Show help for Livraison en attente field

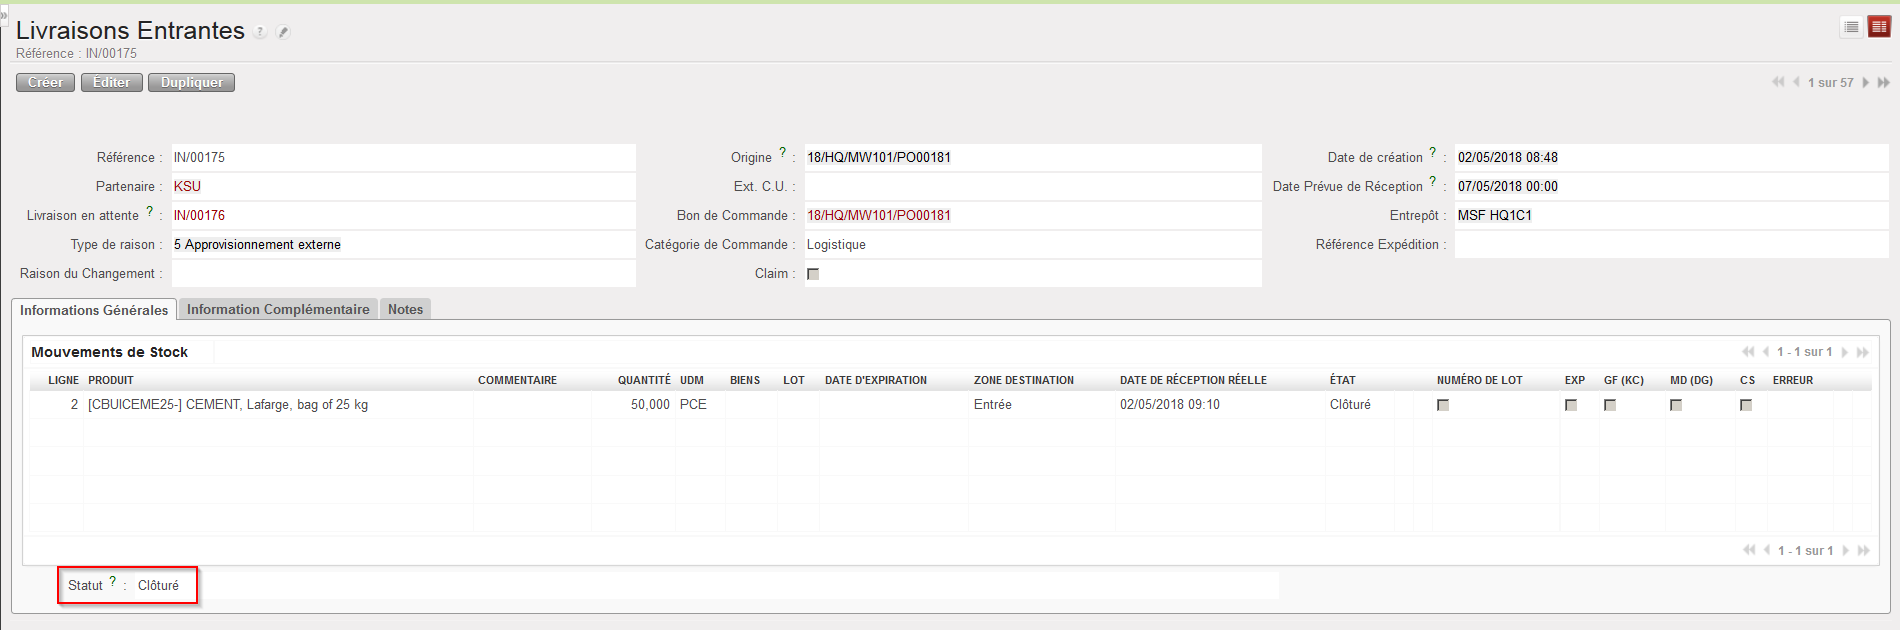click(x=150, y=210)
